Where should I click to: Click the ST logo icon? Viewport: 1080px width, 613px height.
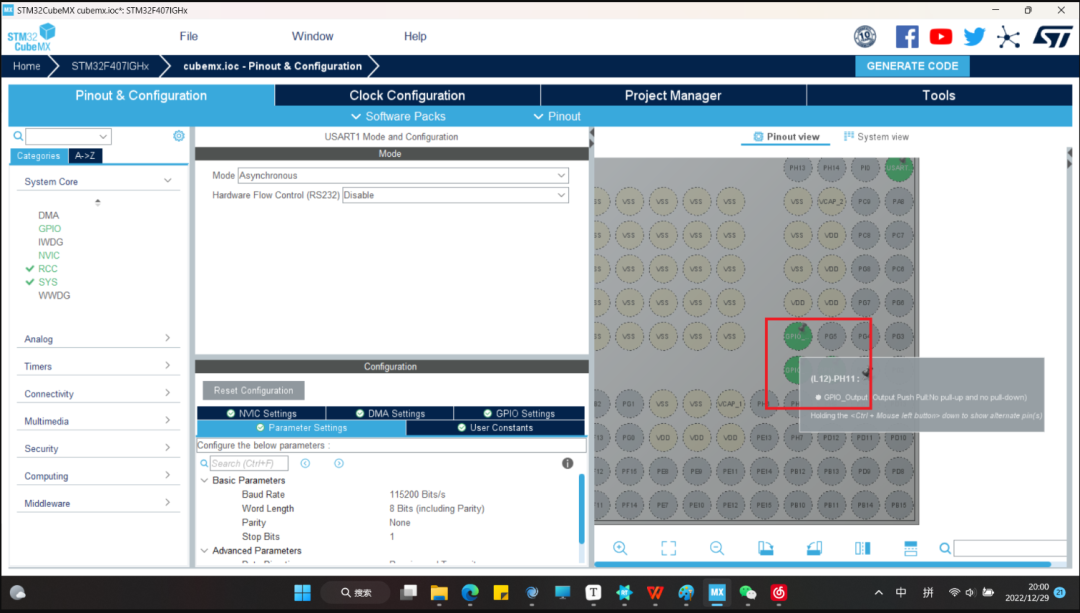pos(1052,37)
